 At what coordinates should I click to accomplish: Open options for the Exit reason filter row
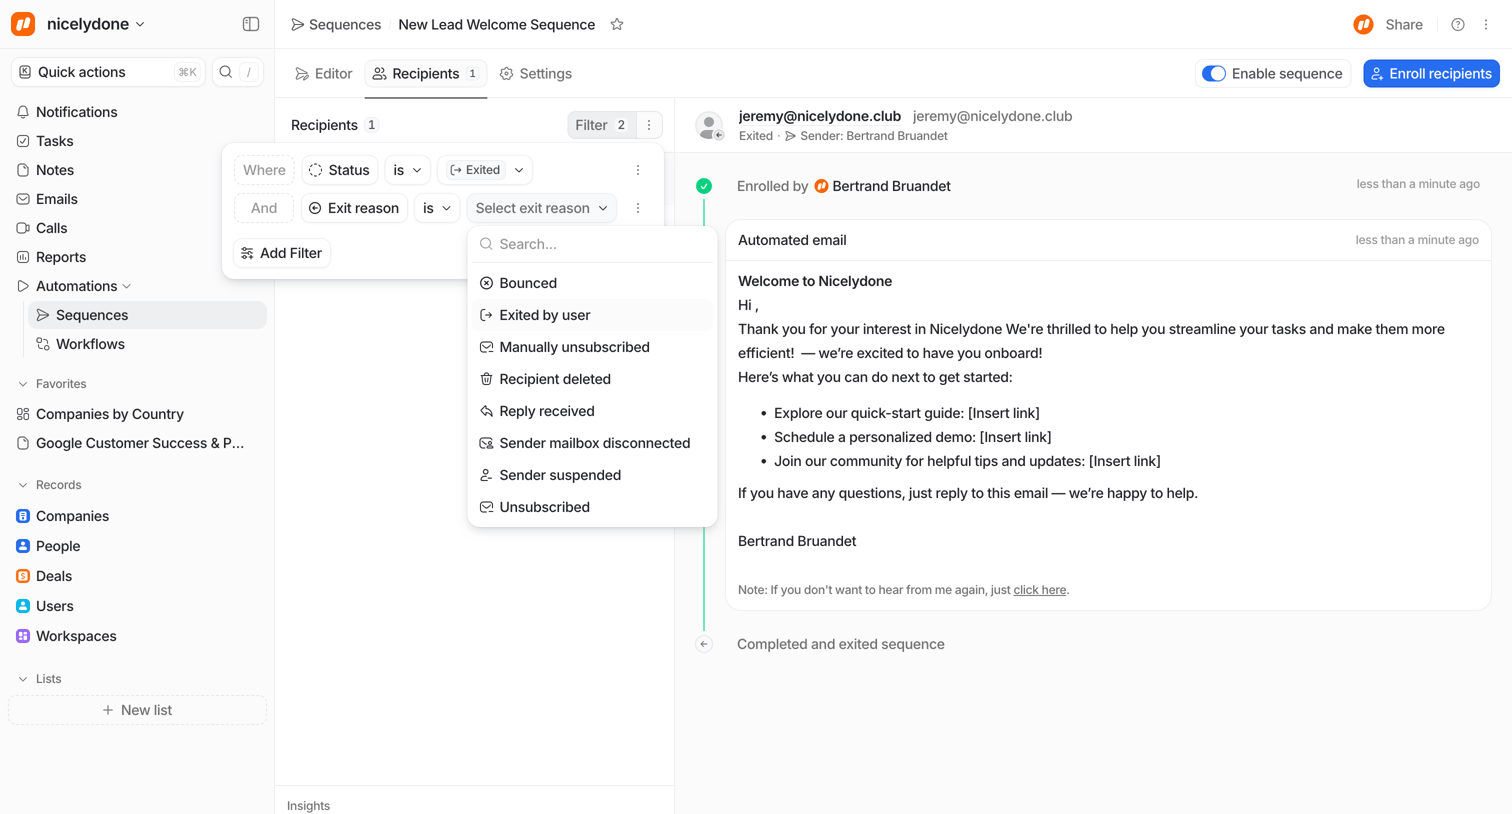[638, 208]
